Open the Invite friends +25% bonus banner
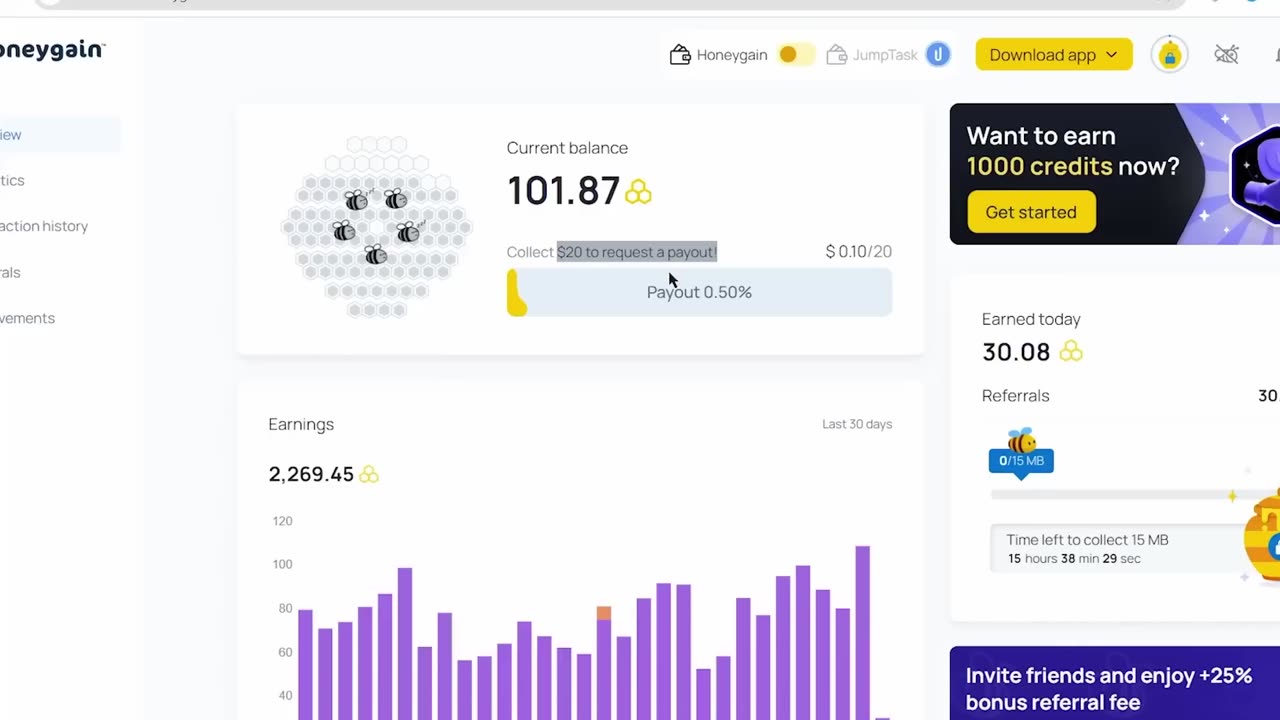Screen dimensions: 1280x720 pyautogui.click(x=1115, y=683)
